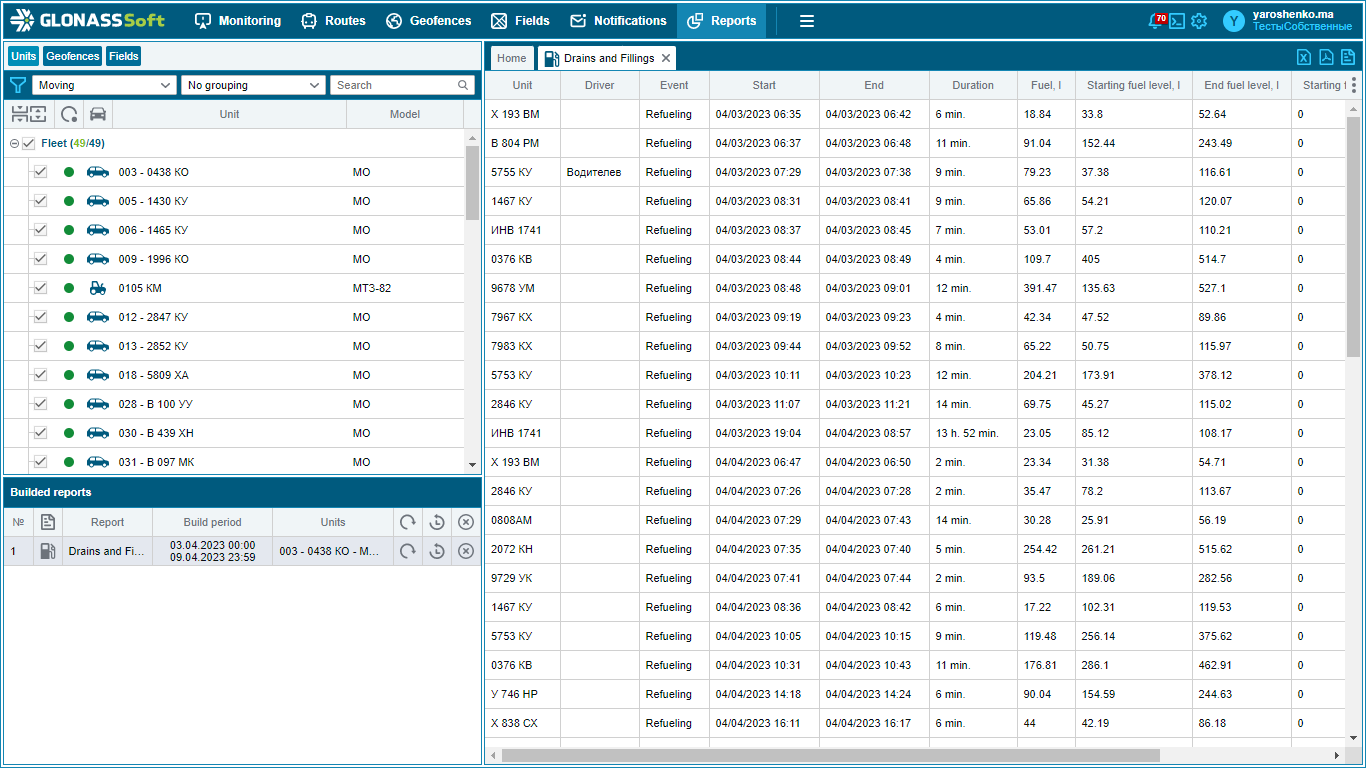Uncheck unit 005 - 1430 КУ

40,201
